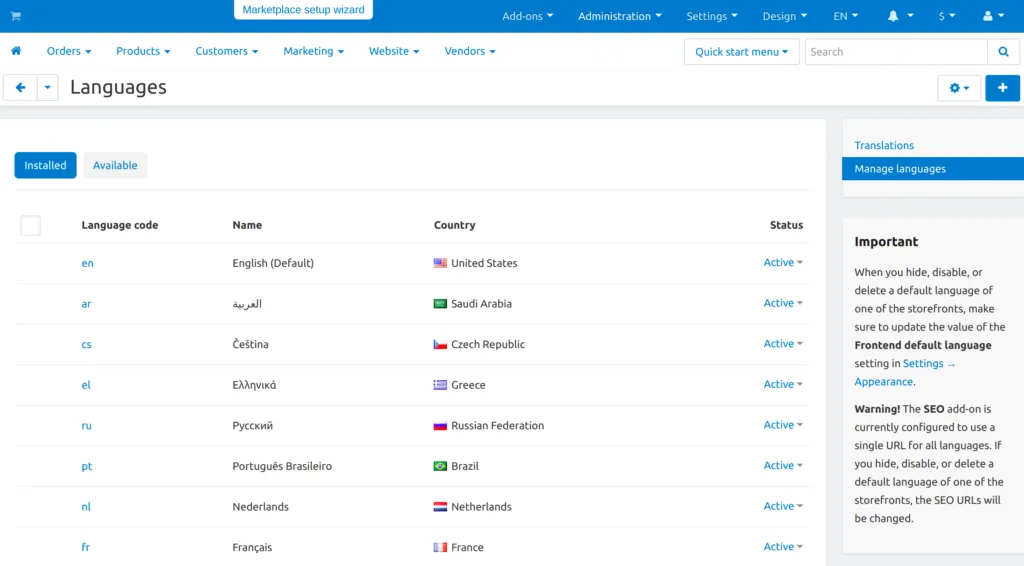The width and height of the screenshot is (1024, 566).
Task: Open the 'fr' language code link
Action: (86, 547)
